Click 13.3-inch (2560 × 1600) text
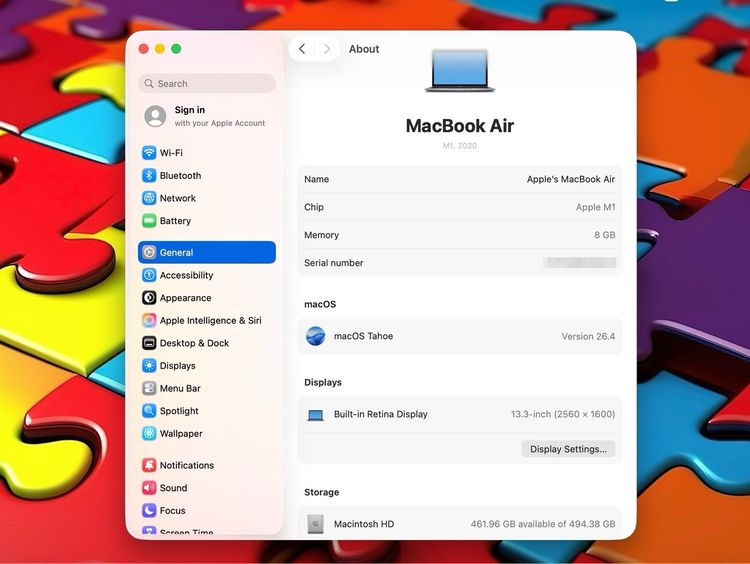This screenshot has height=564, width=750. click(x=563, y=414)
